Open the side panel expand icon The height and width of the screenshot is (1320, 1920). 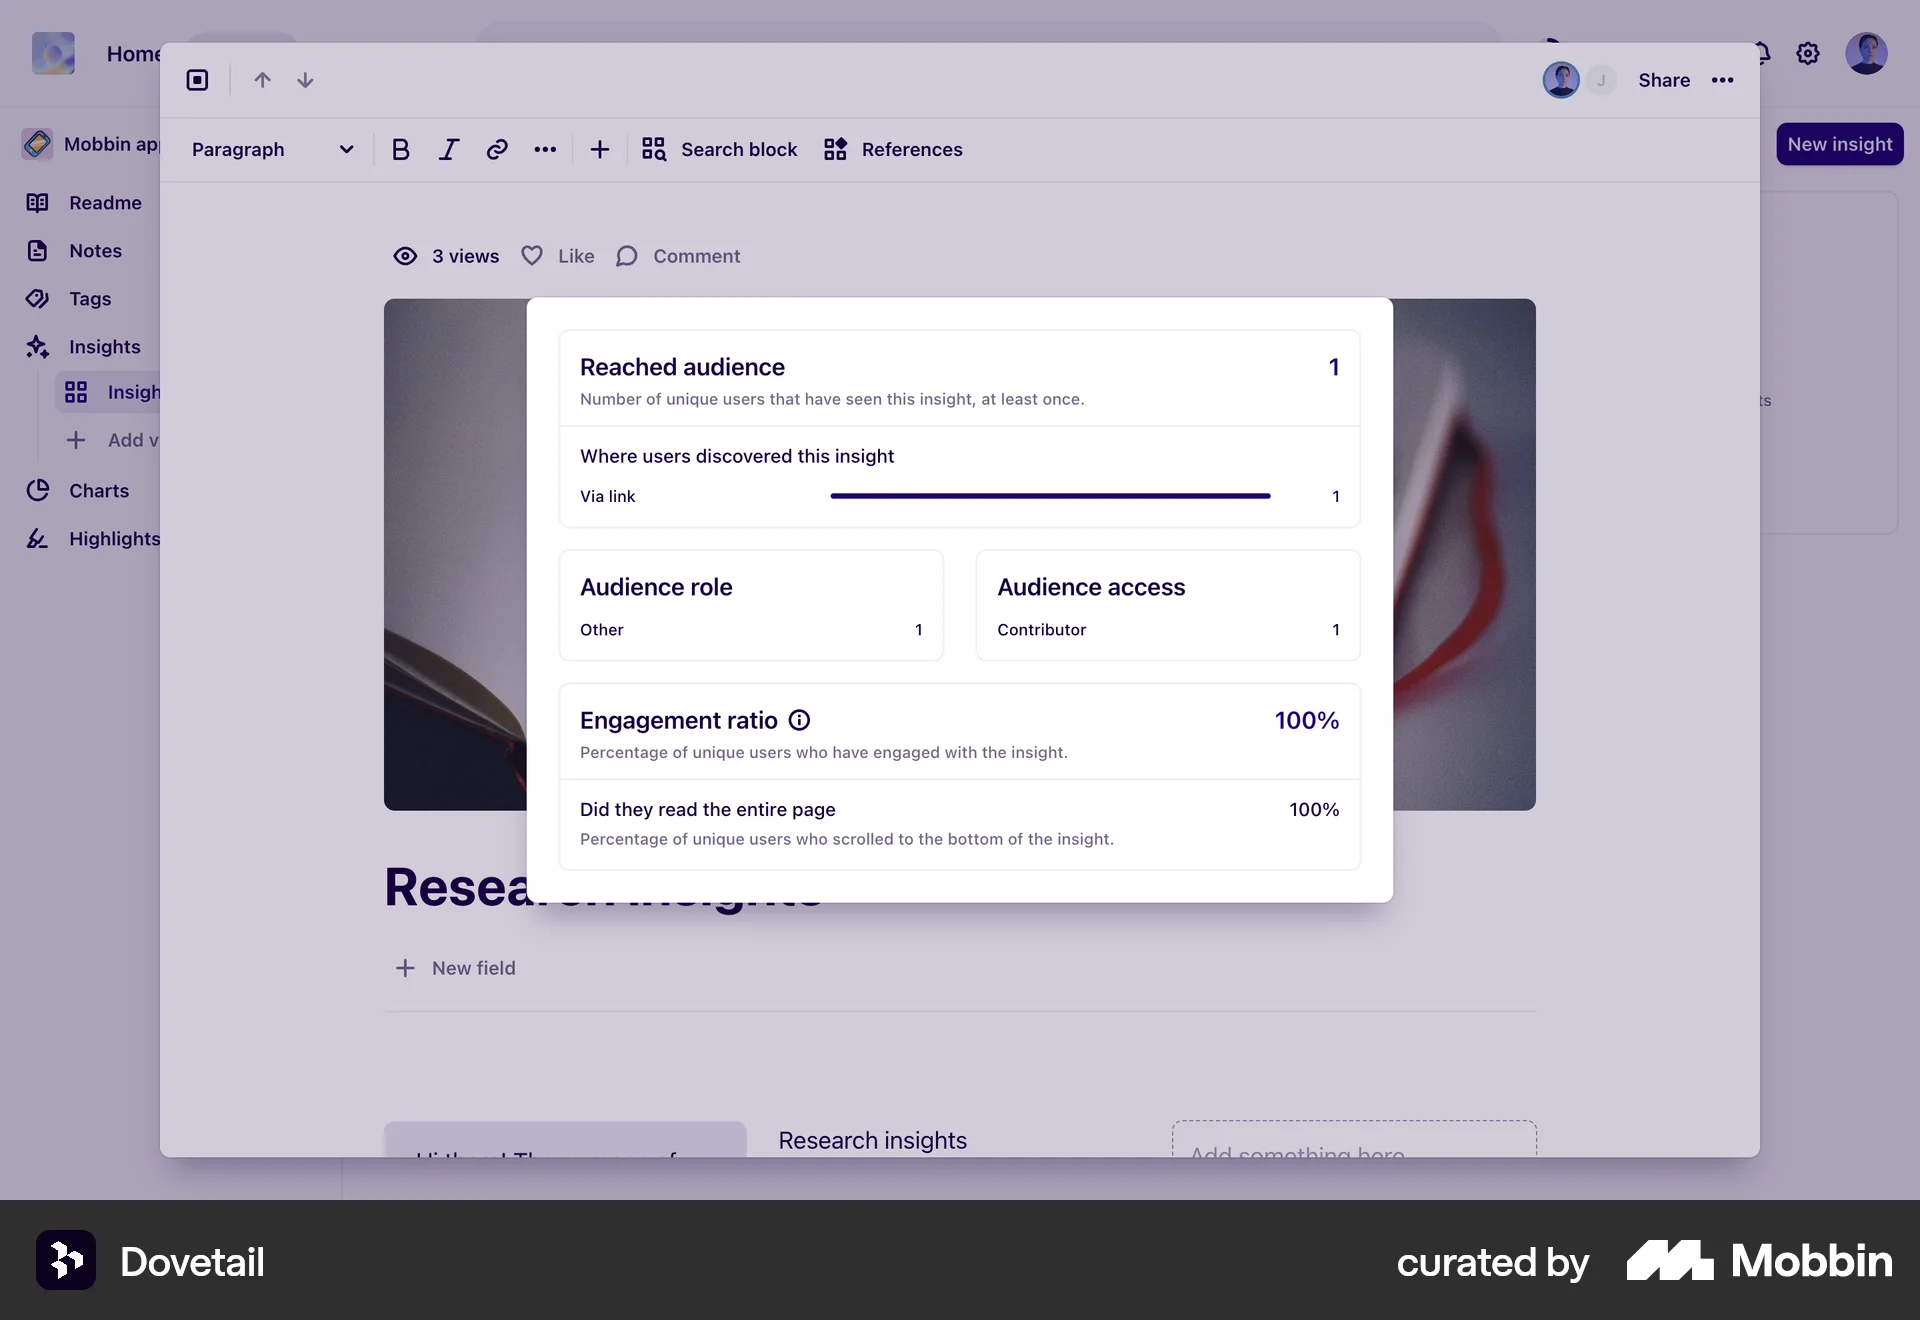197,80
